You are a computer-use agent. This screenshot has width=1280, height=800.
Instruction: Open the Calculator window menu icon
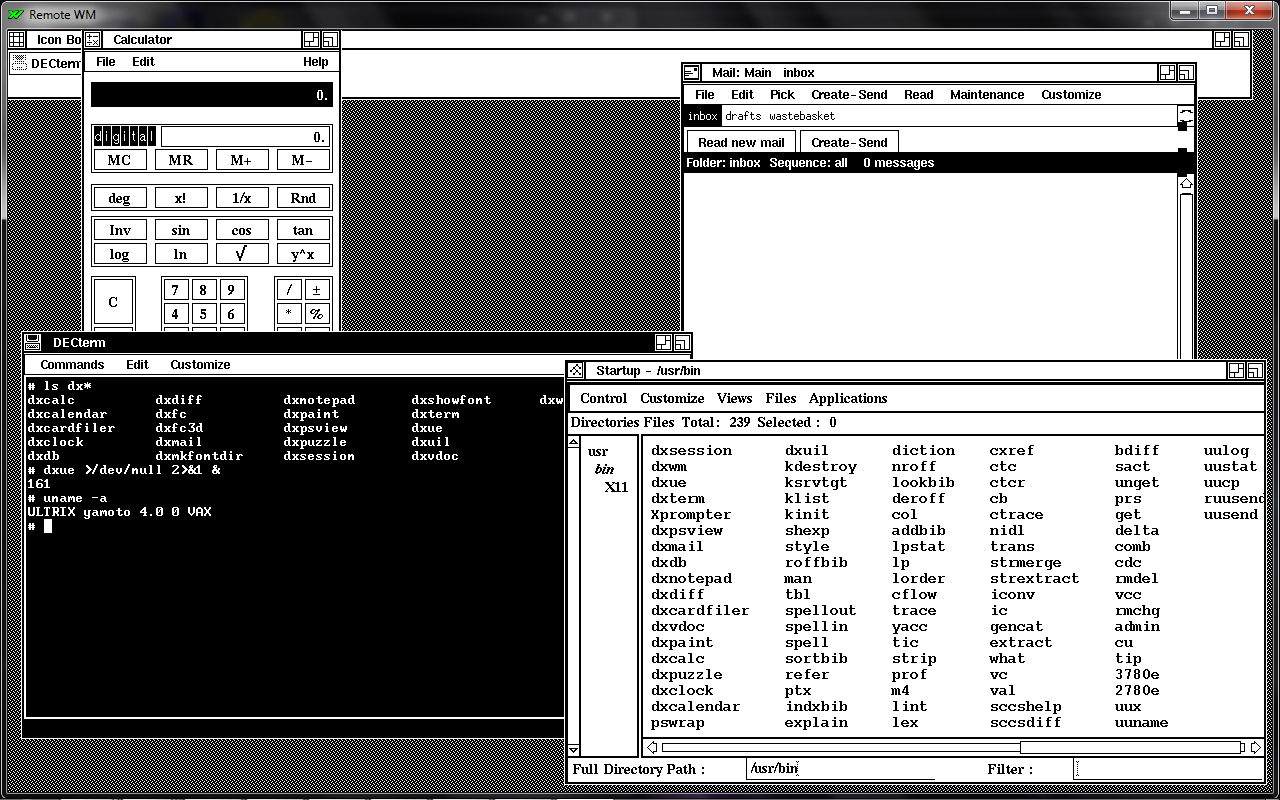(93, 40)
